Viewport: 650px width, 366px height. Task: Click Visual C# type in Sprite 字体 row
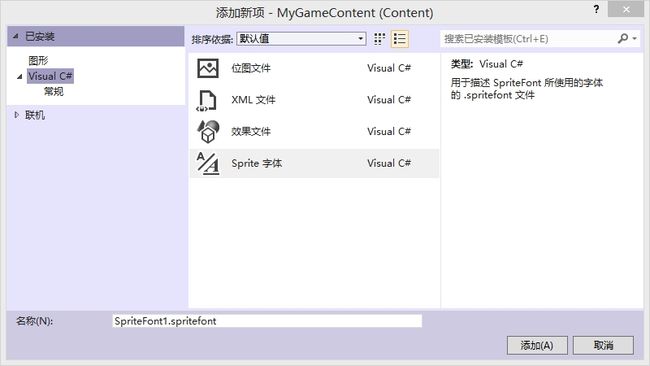389,163
